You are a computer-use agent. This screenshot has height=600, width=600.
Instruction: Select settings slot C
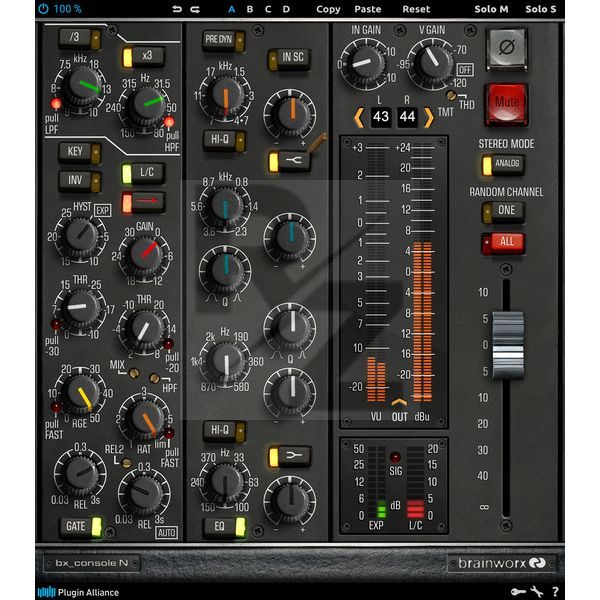pos(268,9)
